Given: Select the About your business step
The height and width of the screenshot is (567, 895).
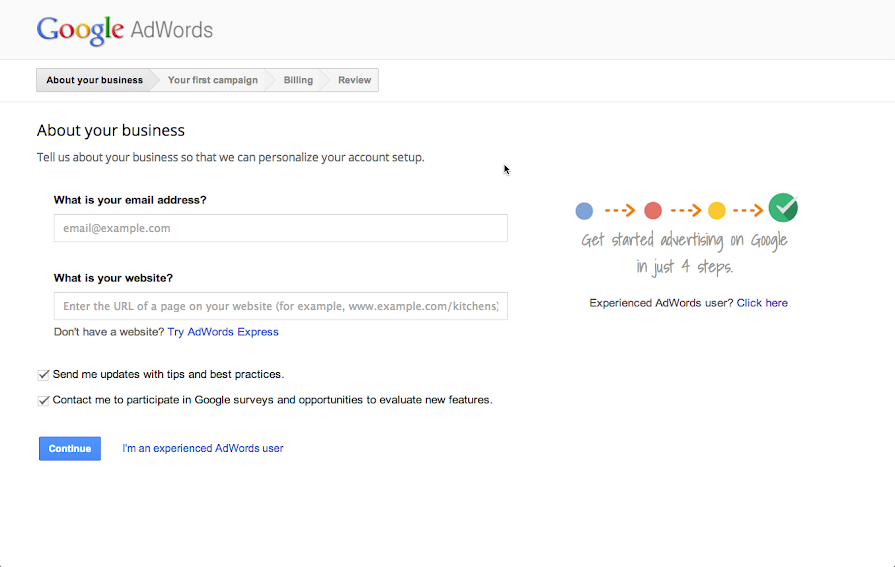Looking at the screenshot, I should pyautogui.click(x=94, y=80).
